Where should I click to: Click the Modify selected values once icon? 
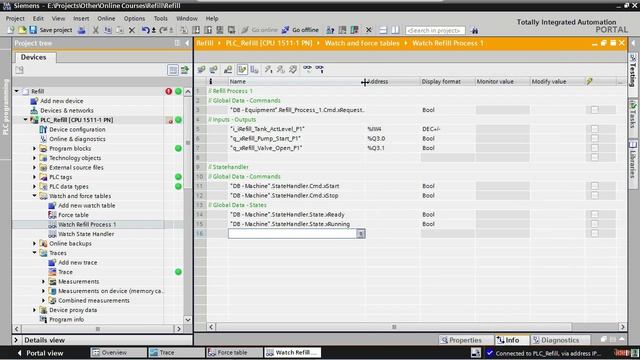[x=268, y=69]
